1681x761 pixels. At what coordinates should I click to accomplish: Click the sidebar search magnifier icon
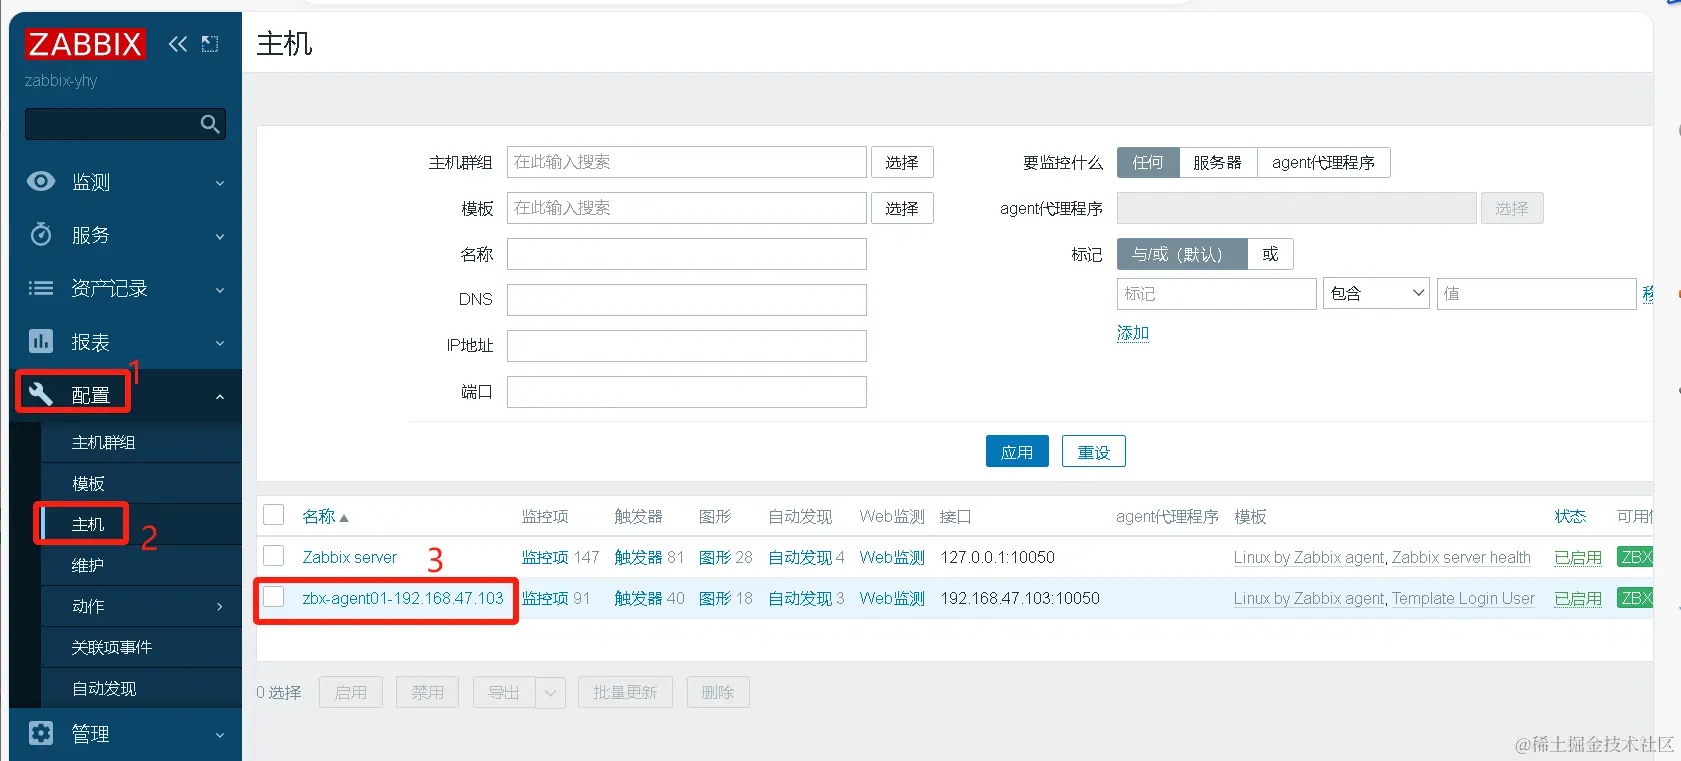[x=210, y=124]
